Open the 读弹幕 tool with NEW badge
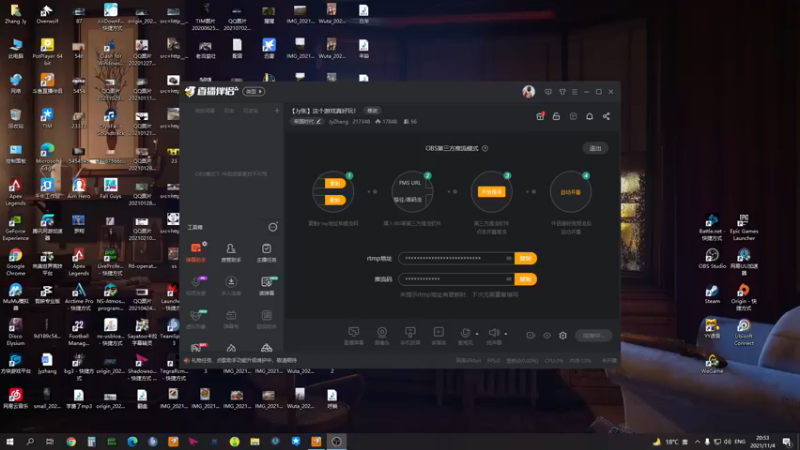 click(266, 285)
